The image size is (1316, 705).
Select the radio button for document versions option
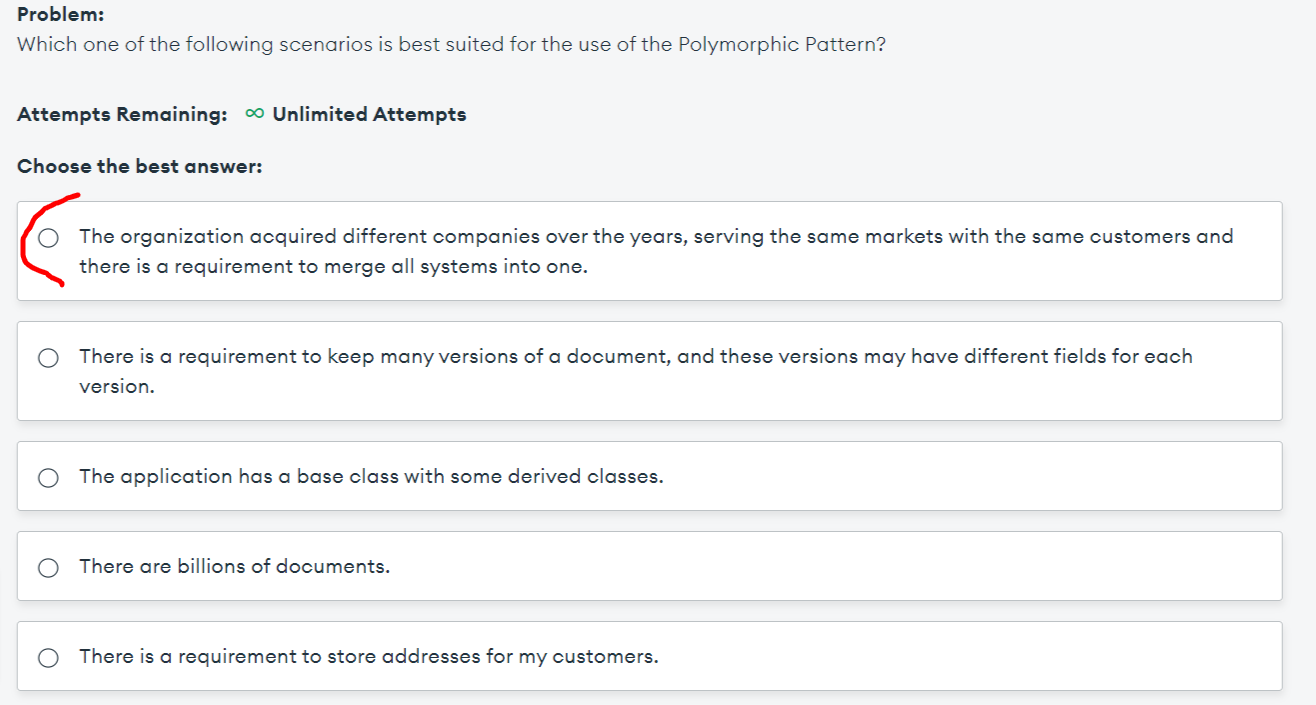pos(48,358)
